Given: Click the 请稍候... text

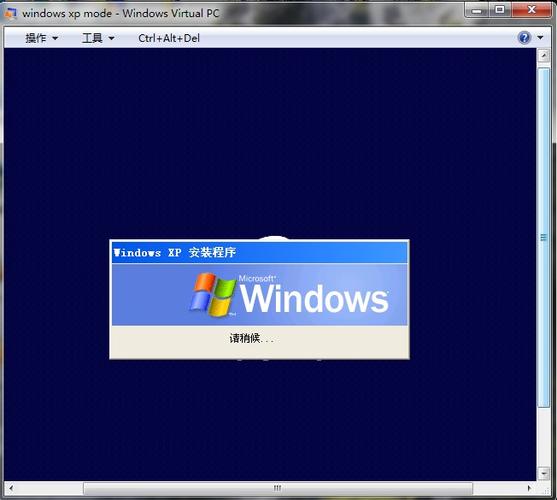Looking at the screenshot, I should tap(252, 338).
